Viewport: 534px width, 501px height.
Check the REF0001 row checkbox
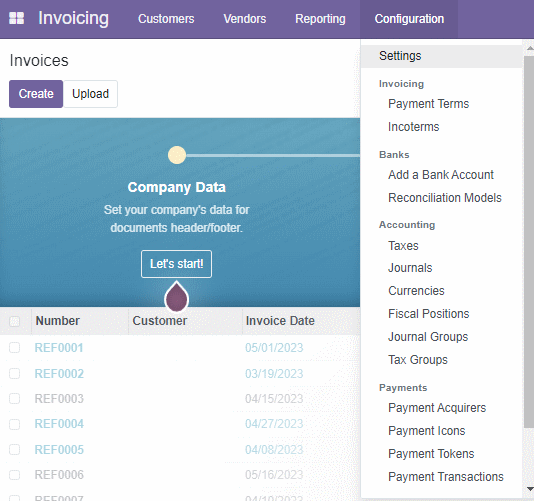[x=14, y=348]
